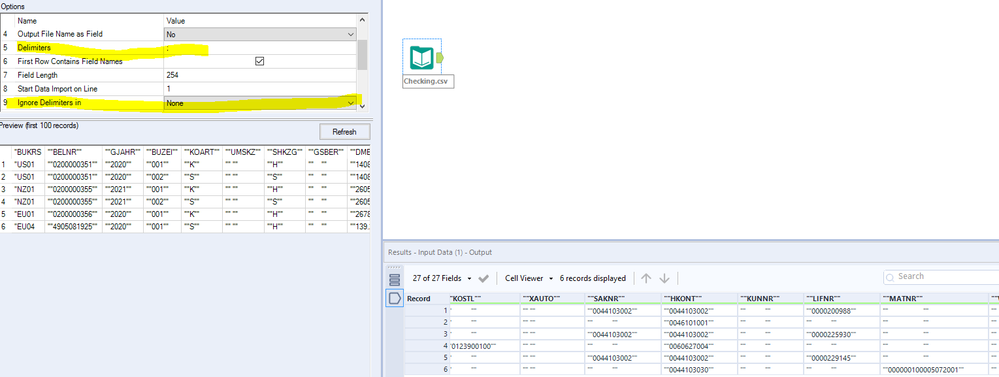Viewport: 999px width, 377px height.
Task: Select the Delimiters option row label
Action: point(34,48)
